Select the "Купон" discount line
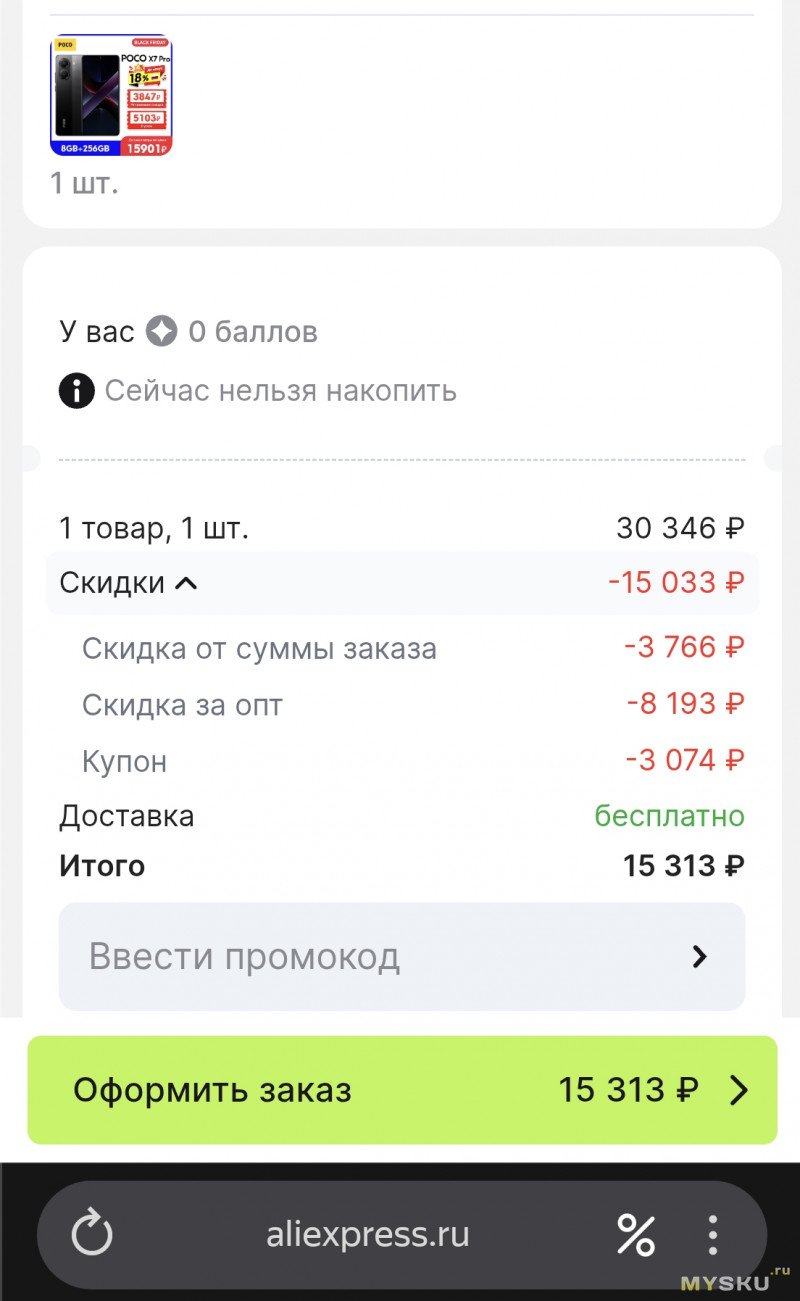Screen dimensions: 800x1301 (124, 761)
